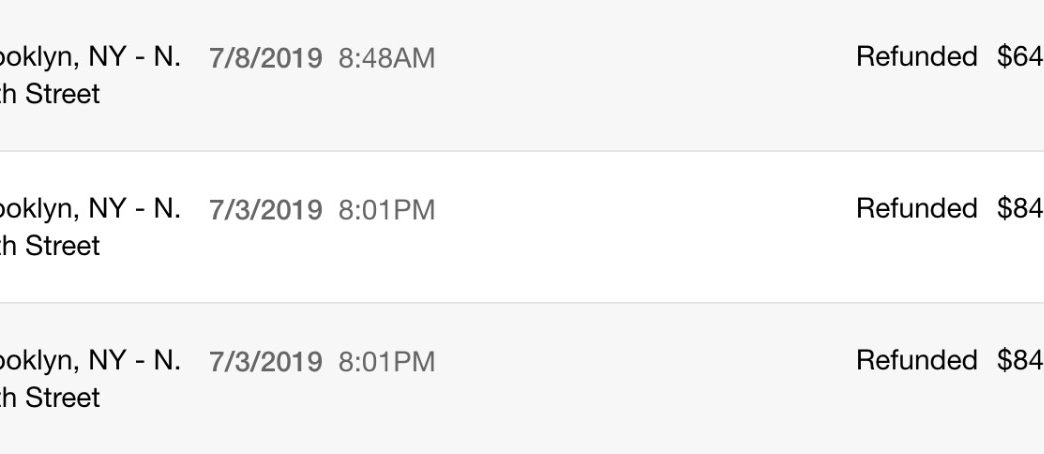Open Refunded status in white middle row
Screen dimensions: 1044x454
point(917,208)
